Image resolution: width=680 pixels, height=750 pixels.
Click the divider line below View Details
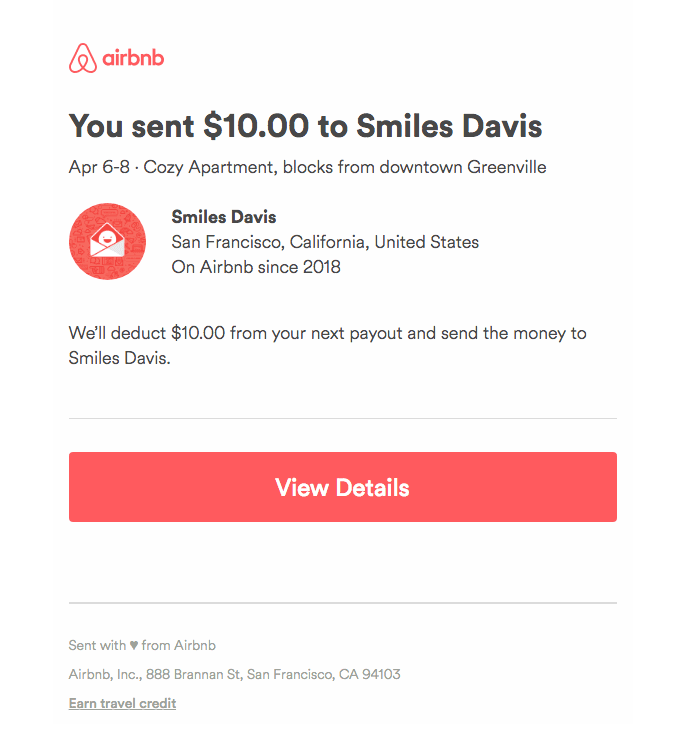pyautogui.click(x=342, y=603)
